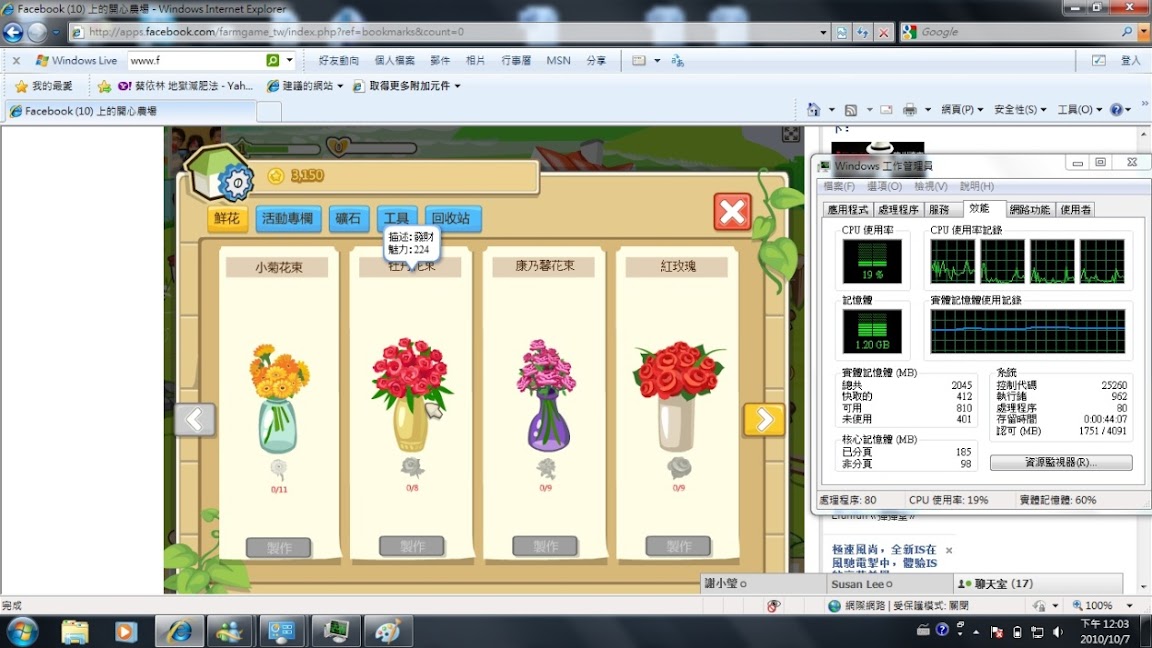Expand the Windows Live search box dropdown
Viewport: 1152px width, 648px height.
click(x=289, y=60)
